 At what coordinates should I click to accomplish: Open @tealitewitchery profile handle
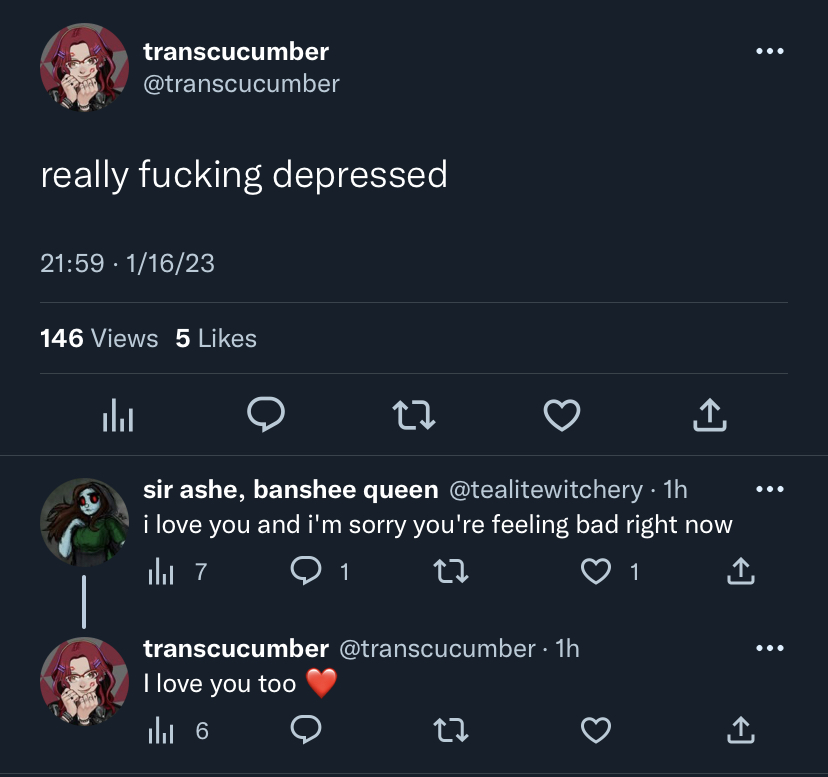pyautogui.click(x=546, y=490)
